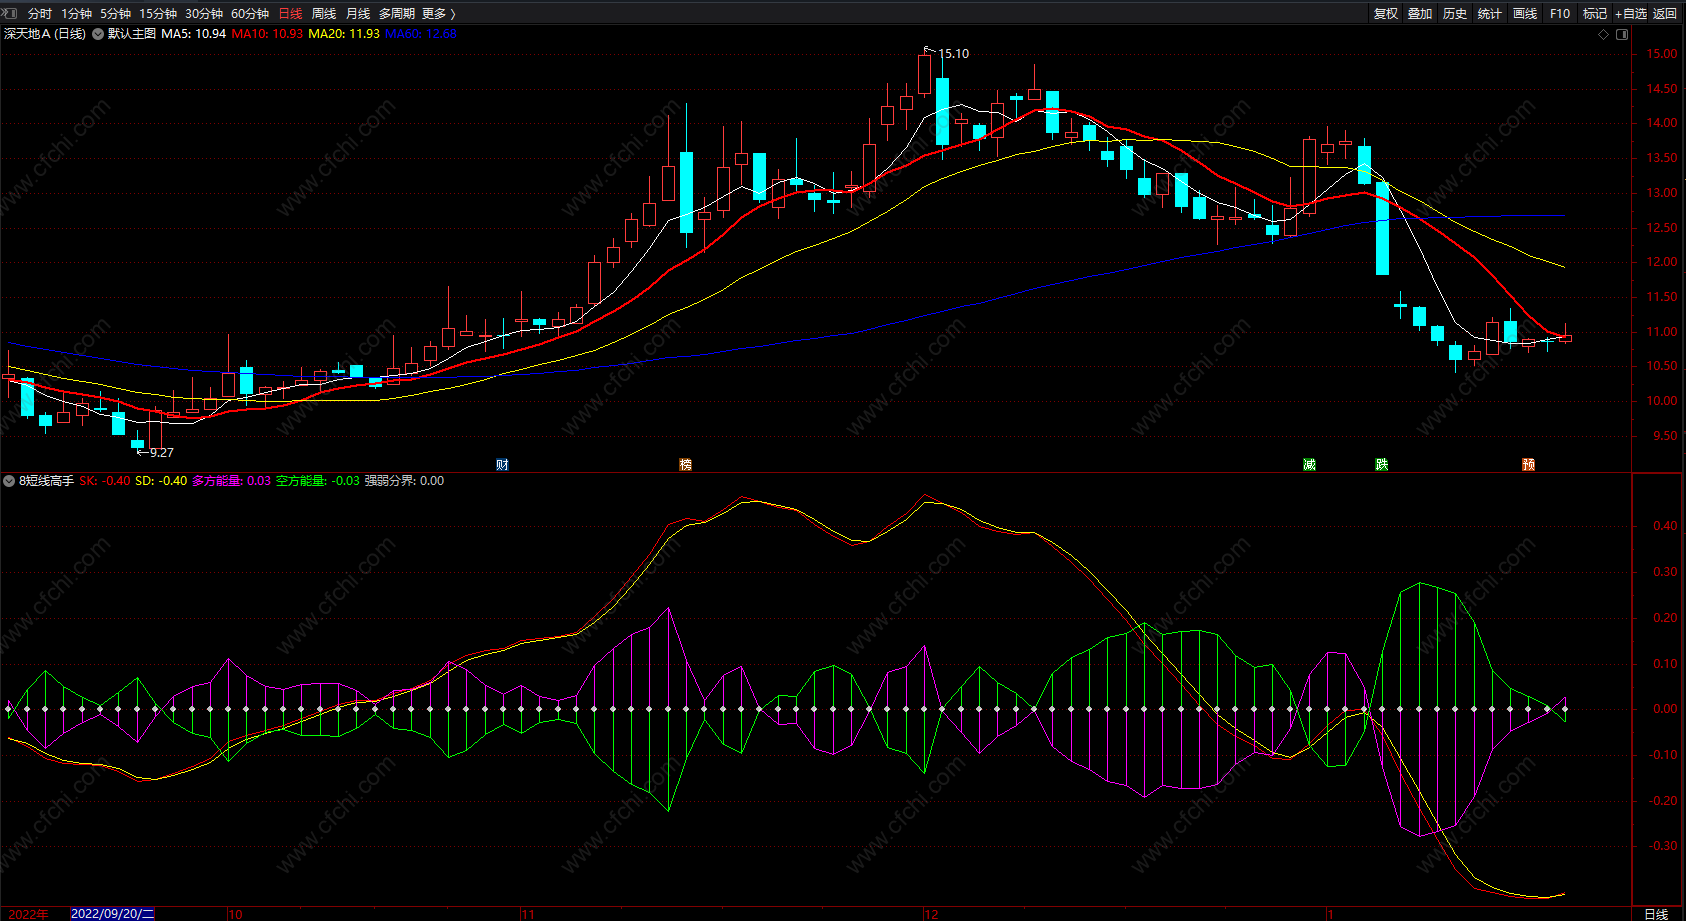Add stock with the +自选 button

[1630, 14]
